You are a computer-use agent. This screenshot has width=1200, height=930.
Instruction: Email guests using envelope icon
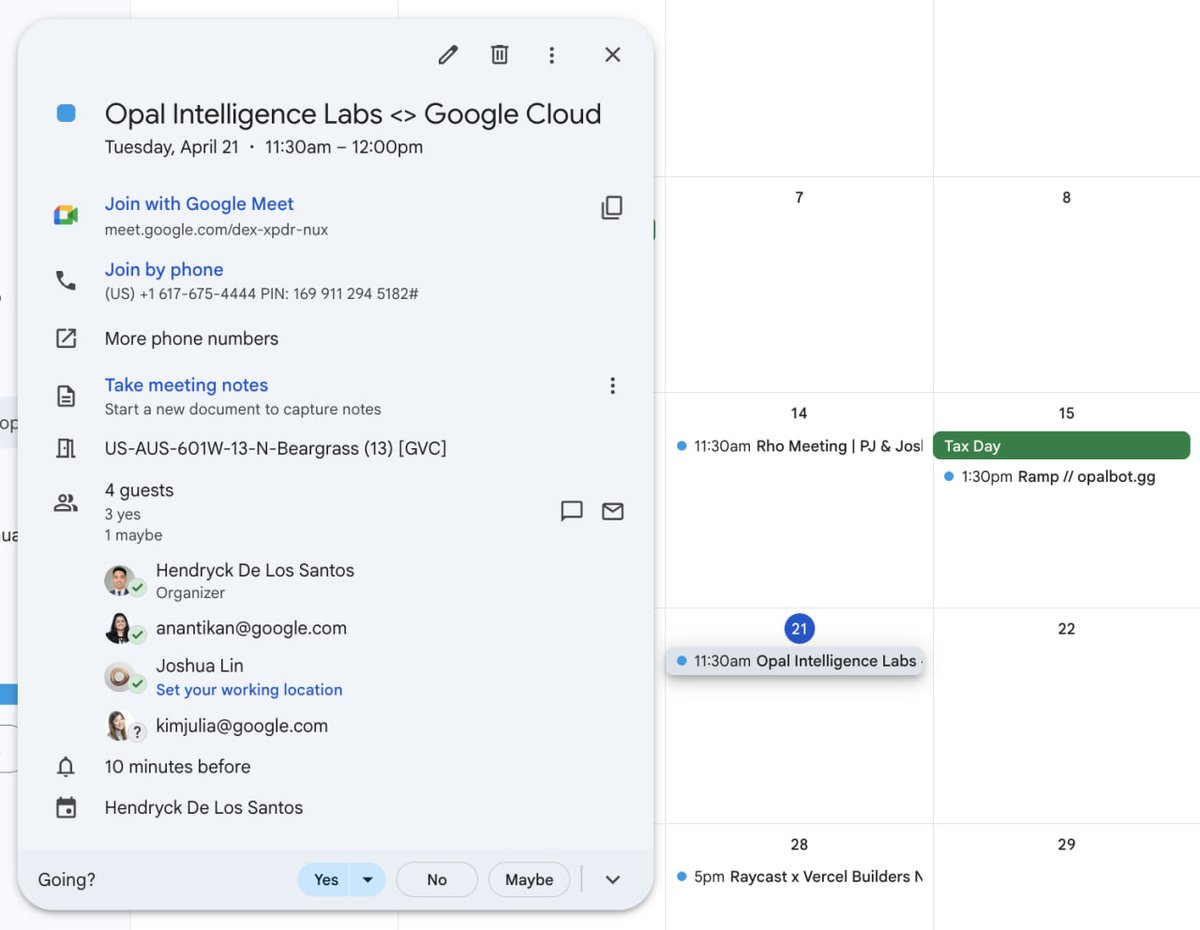613,511
